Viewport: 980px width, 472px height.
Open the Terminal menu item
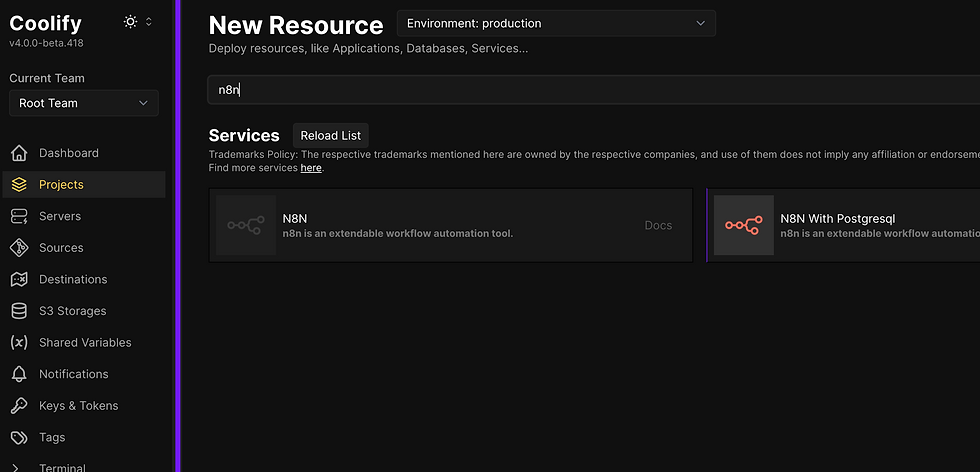(x=62, y=466)
